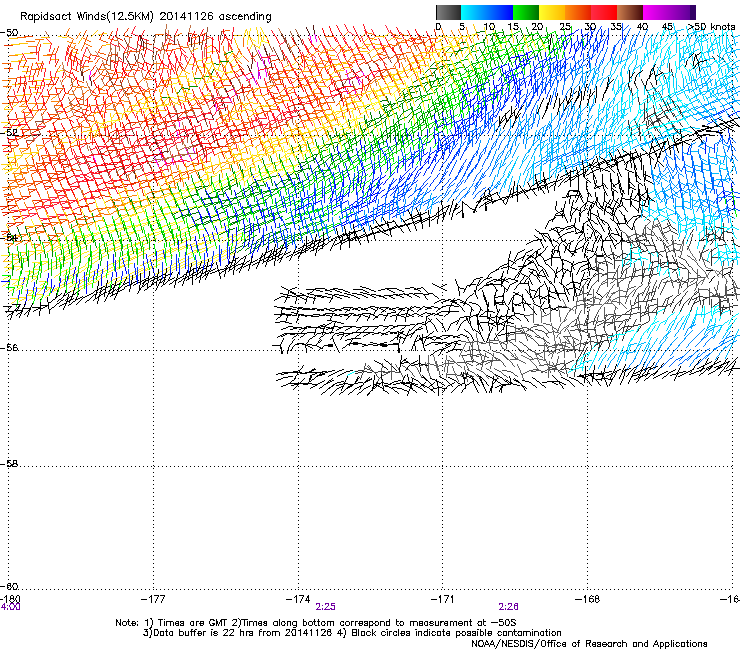Click the magenta 40-45 knots legend swatch
The image size is (740, 650).
tap(656, 12)
